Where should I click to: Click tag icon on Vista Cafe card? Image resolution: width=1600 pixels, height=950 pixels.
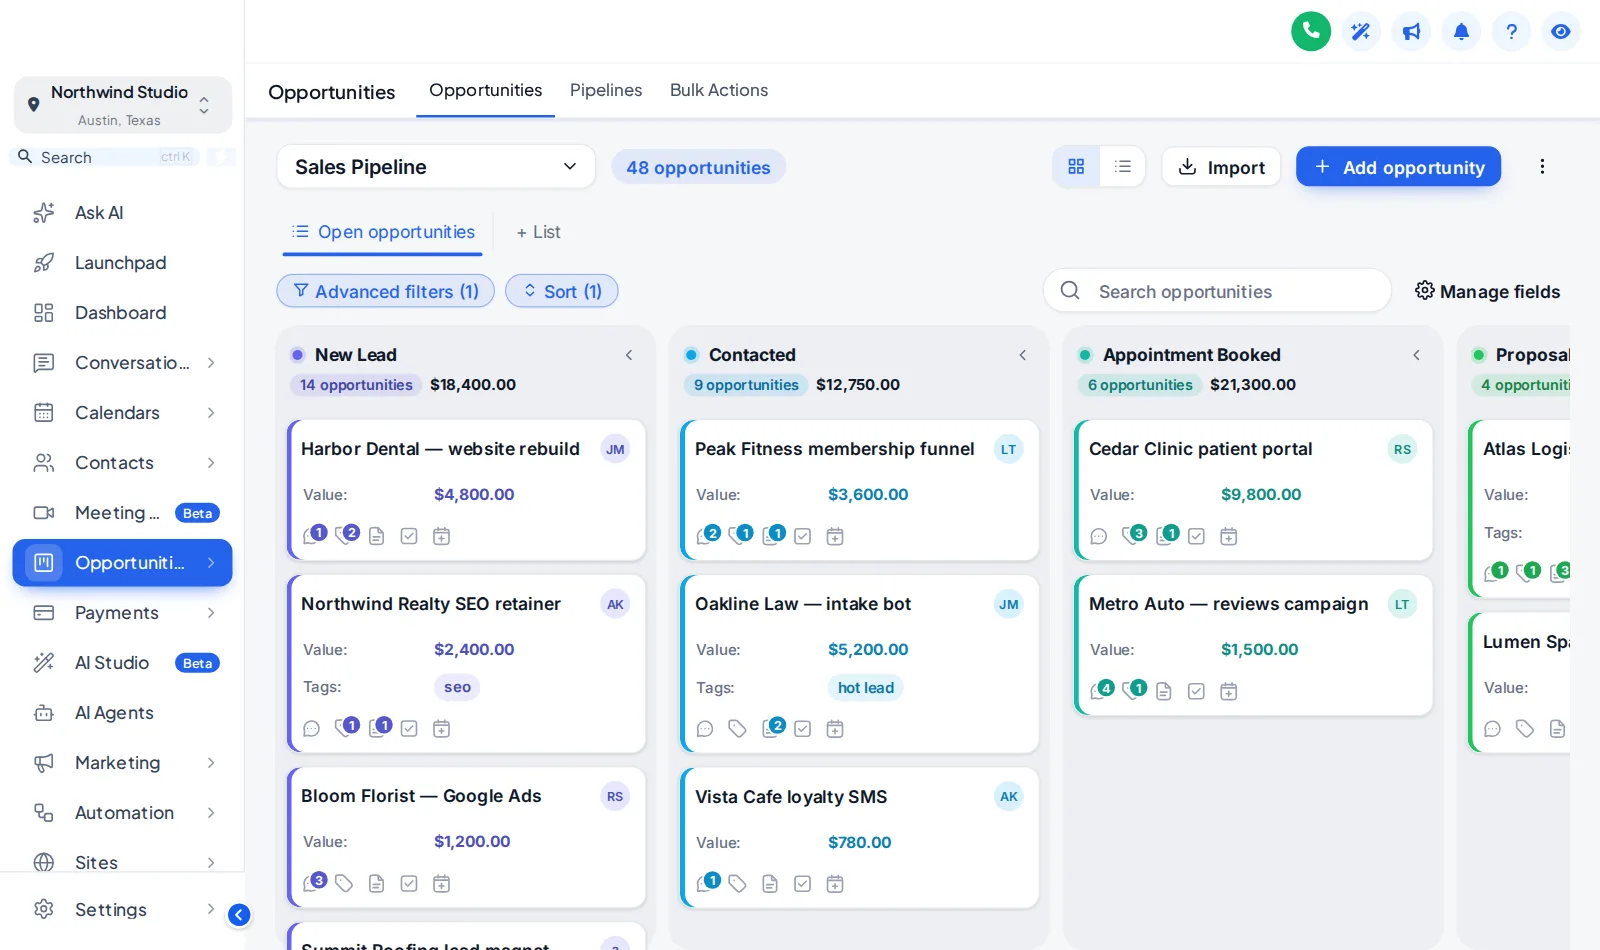point(738,884)
